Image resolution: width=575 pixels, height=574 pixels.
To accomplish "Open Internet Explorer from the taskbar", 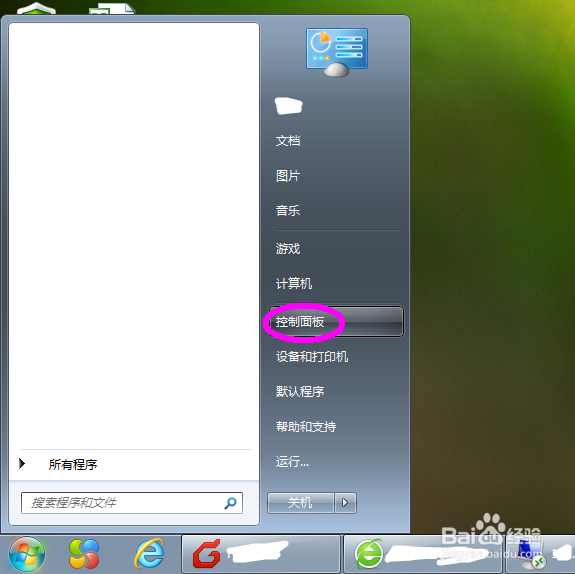I will [149, 554].
